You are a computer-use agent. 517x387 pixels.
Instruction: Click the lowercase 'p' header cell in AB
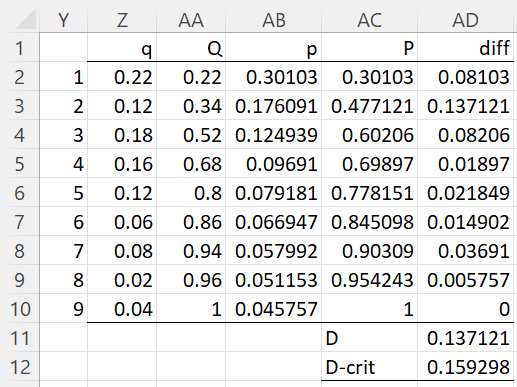pos(274,48)
